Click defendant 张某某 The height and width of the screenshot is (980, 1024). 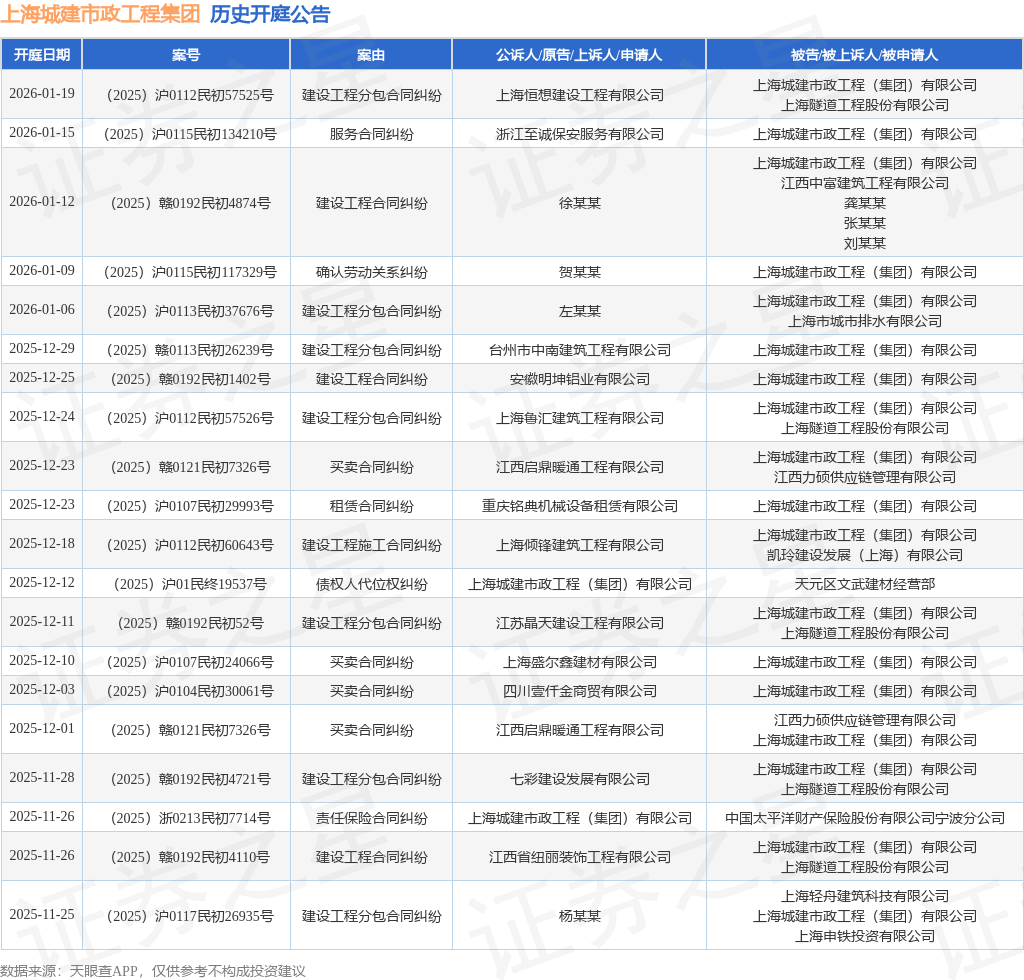(865, 223)
